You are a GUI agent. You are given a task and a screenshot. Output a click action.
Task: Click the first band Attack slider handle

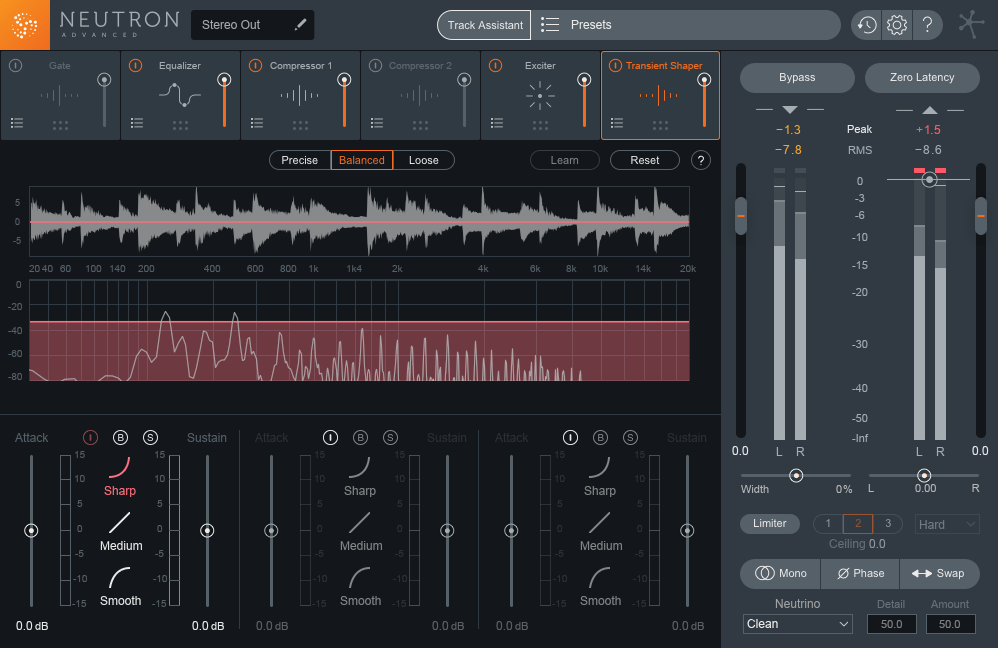click(x=31, y=530)
